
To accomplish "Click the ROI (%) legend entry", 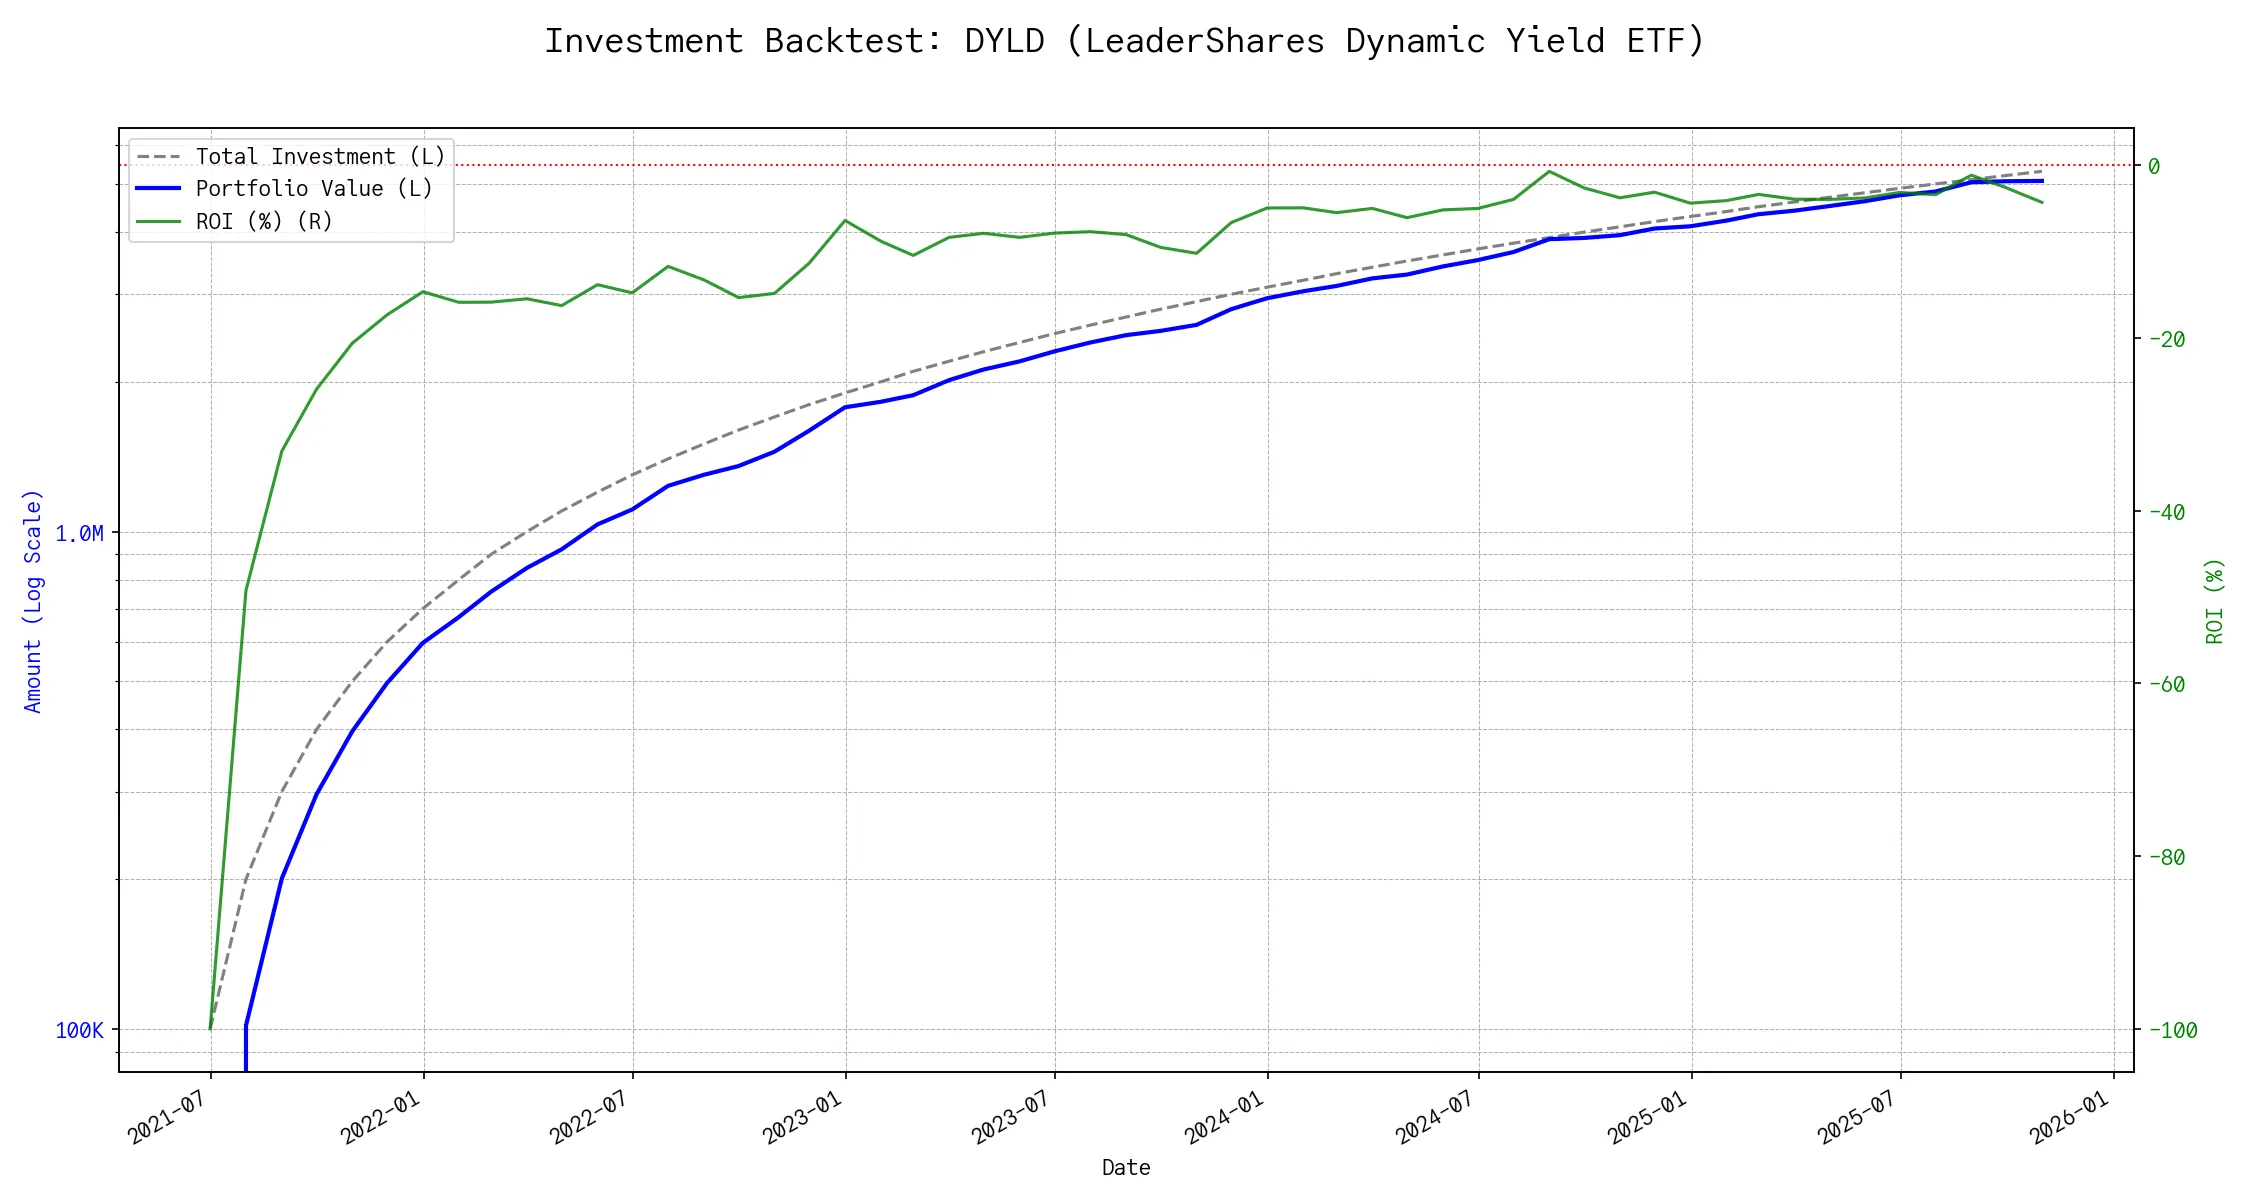I will [x=264, y=221].
